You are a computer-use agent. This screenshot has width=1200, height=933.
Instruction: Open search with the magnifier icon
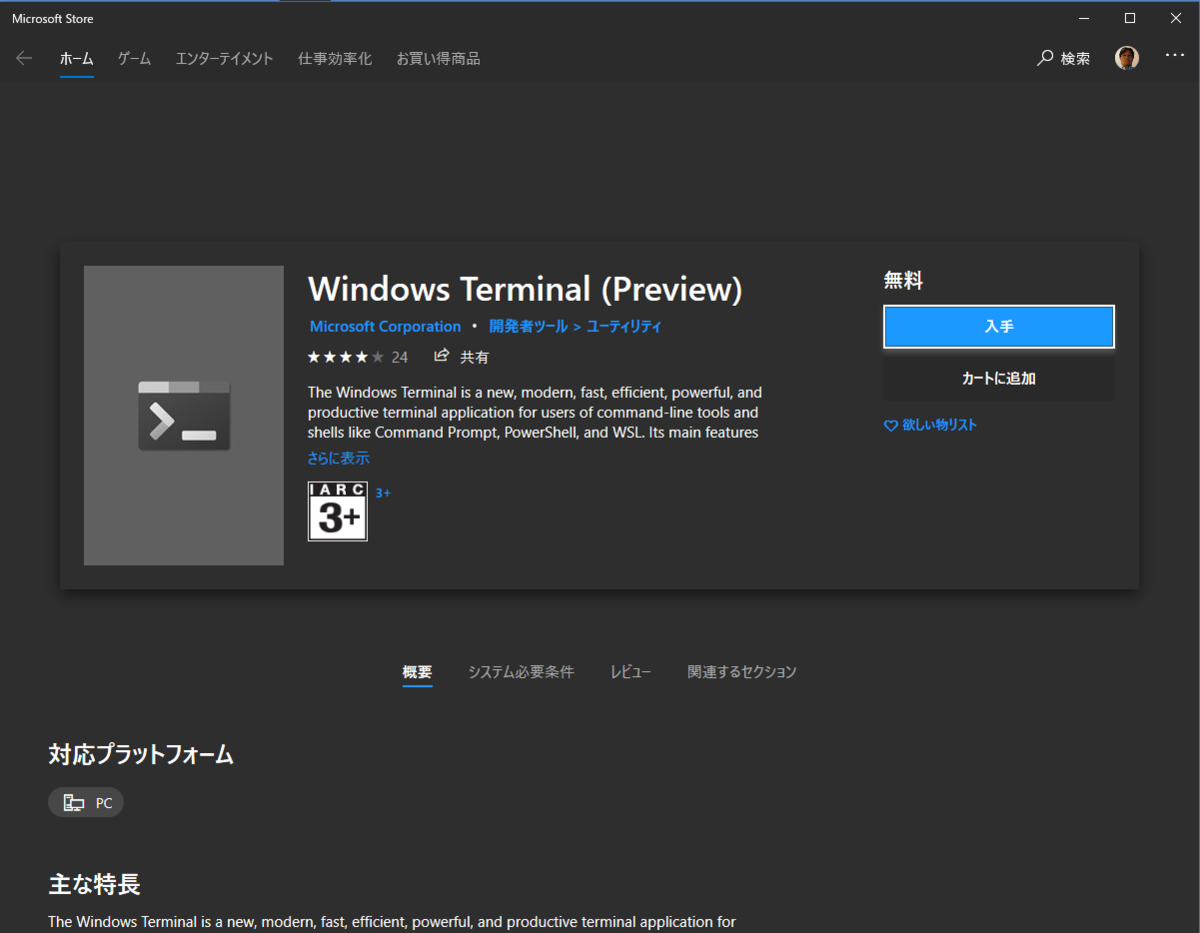coord(1045,58)
